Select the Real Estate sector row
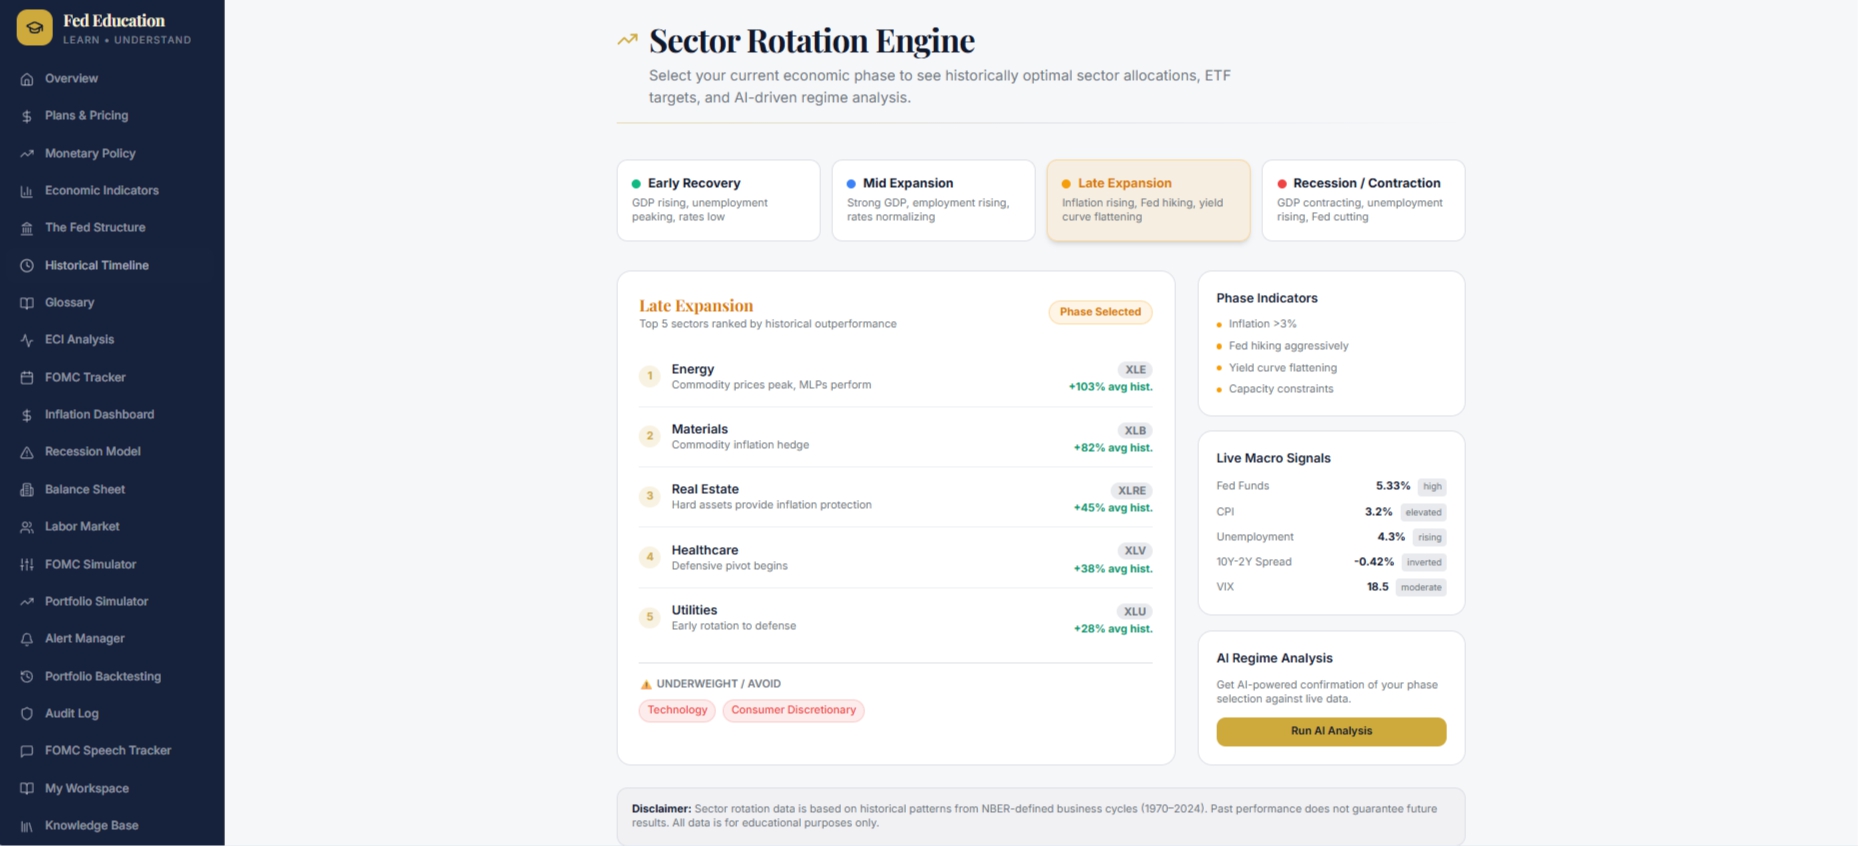Viewport: 1858px width, 846px height. (x=895, y=497)
